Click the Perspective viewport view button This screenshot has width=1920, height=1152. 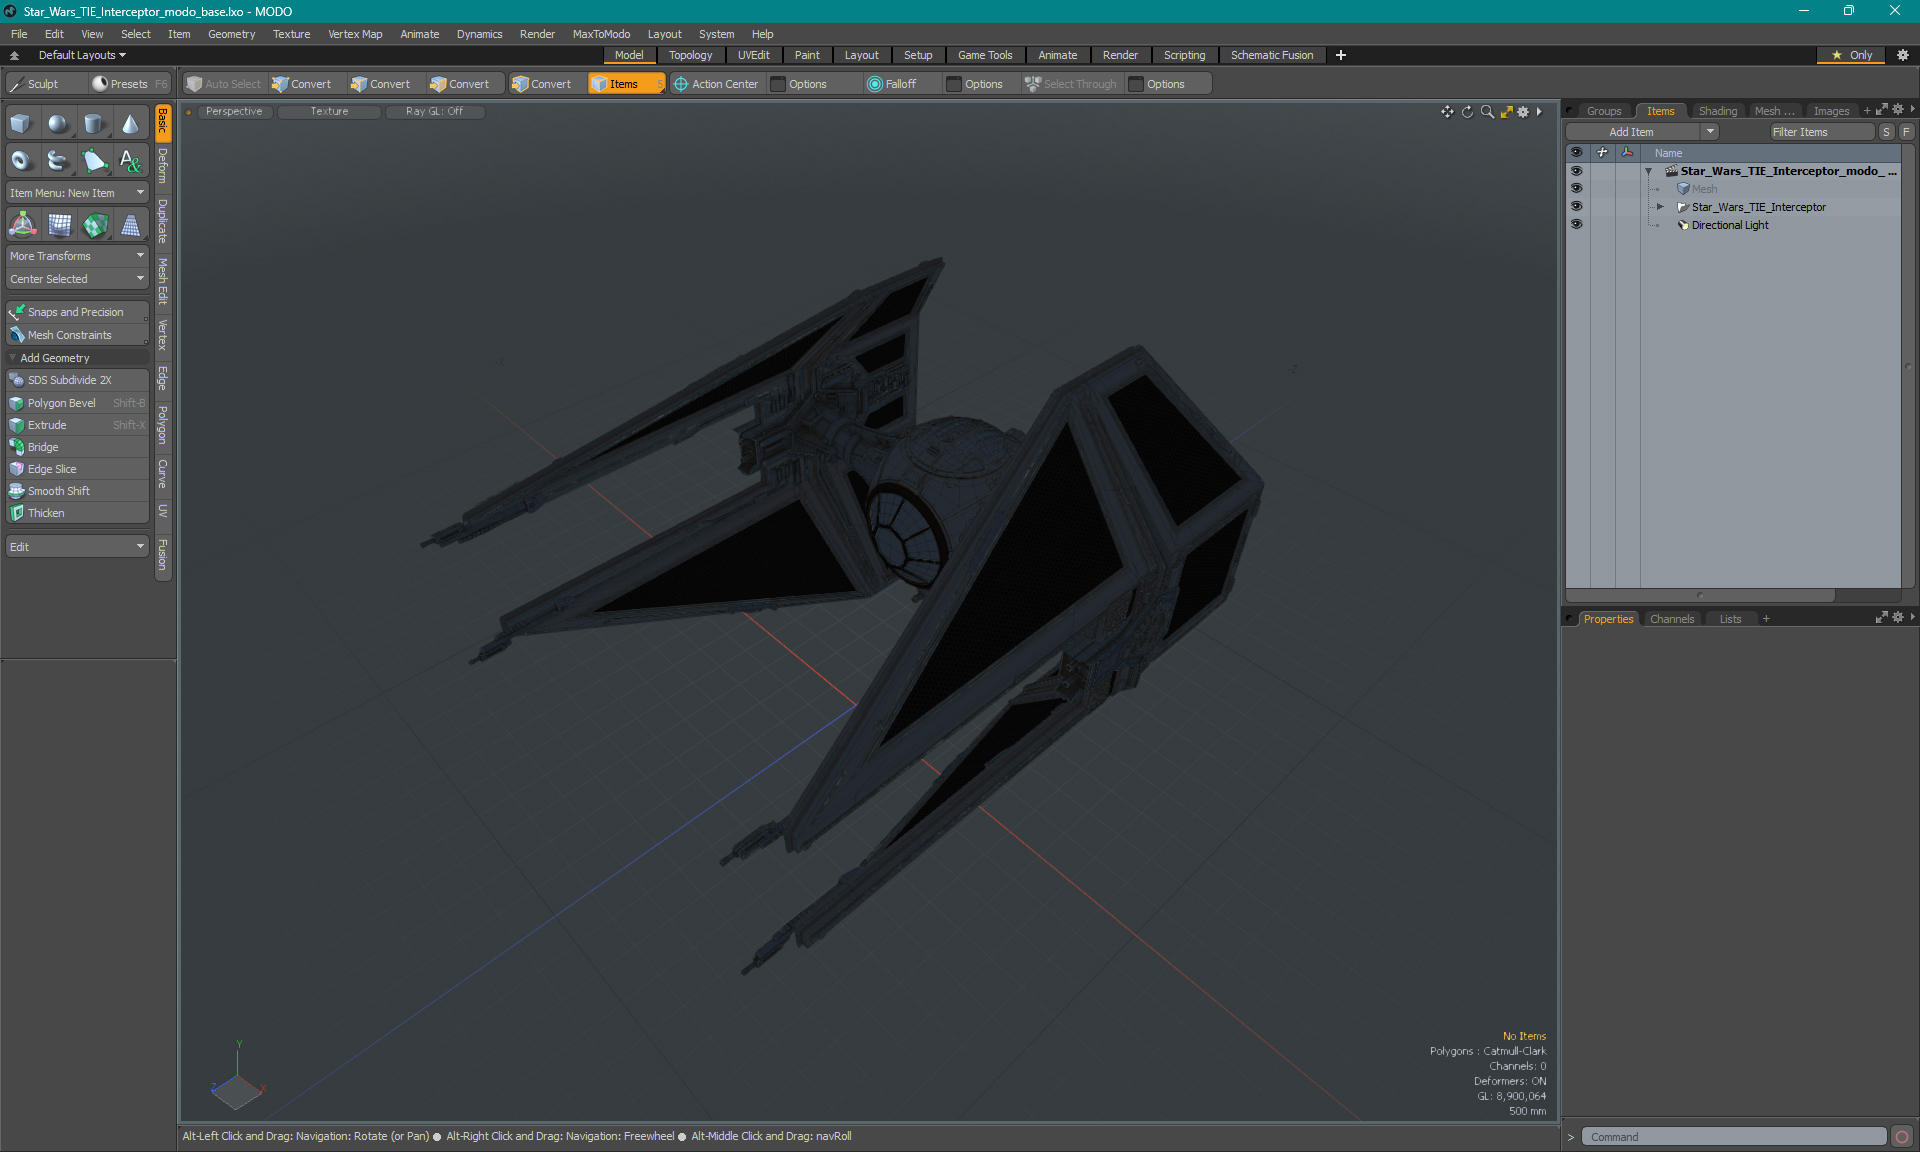tap(234, 112)
